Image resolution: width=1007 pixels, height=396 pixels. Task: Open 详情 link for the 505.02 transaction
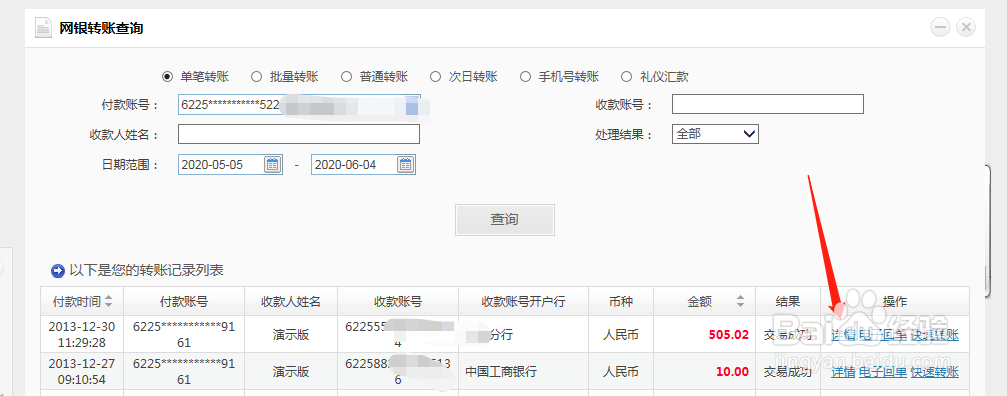(843, 334)
